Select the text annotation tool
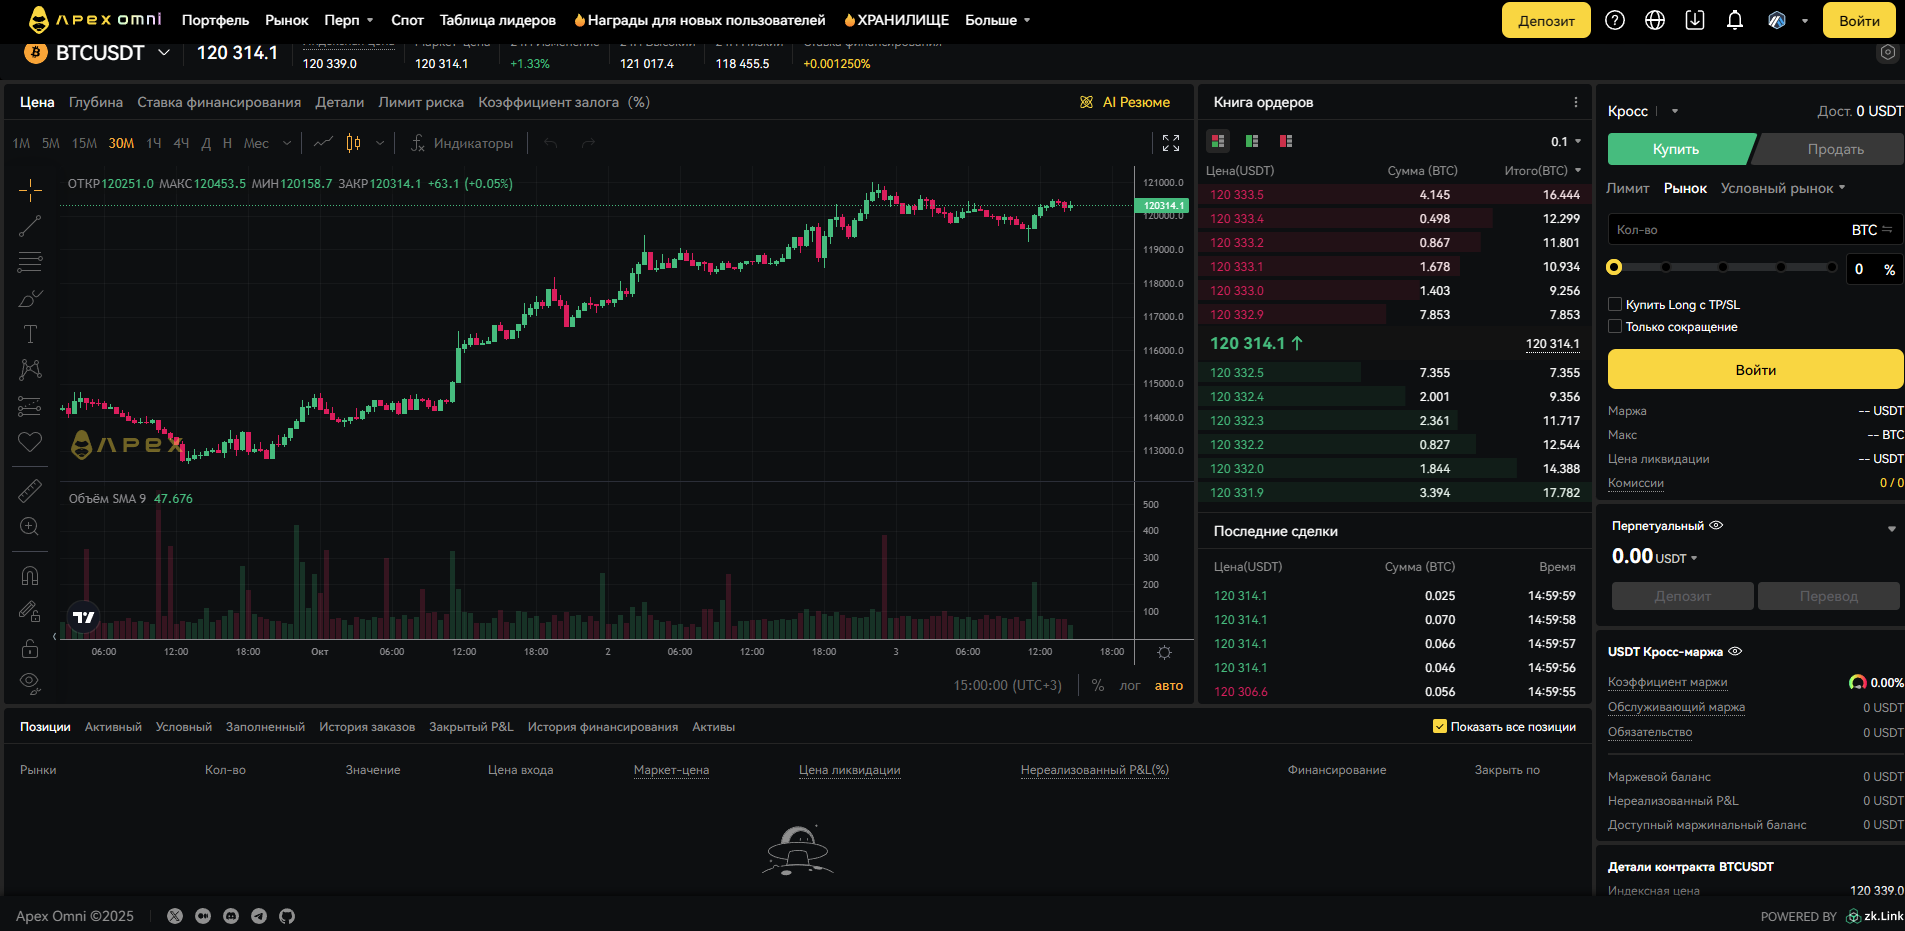Image resolution: width=1905 pixels, height=931 pixels. pos(30,334)
